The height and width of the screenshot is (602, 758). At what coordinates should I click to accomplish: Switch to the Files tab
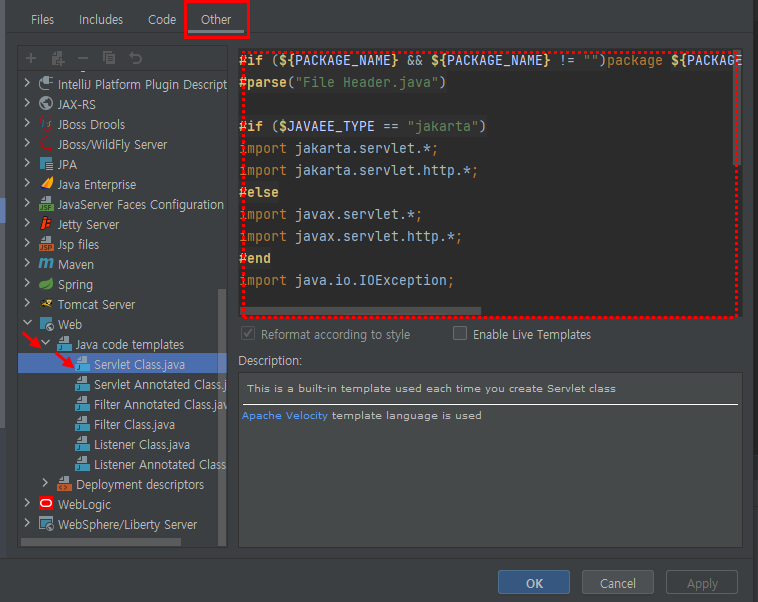[x=42, y=20]
